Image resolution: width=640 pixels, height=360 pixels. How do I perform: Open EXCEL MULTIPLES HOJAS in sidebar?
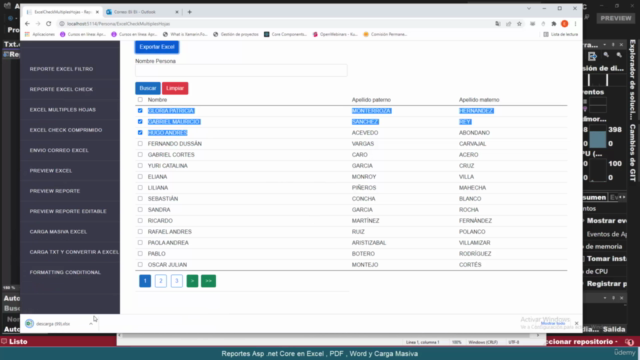62,110
